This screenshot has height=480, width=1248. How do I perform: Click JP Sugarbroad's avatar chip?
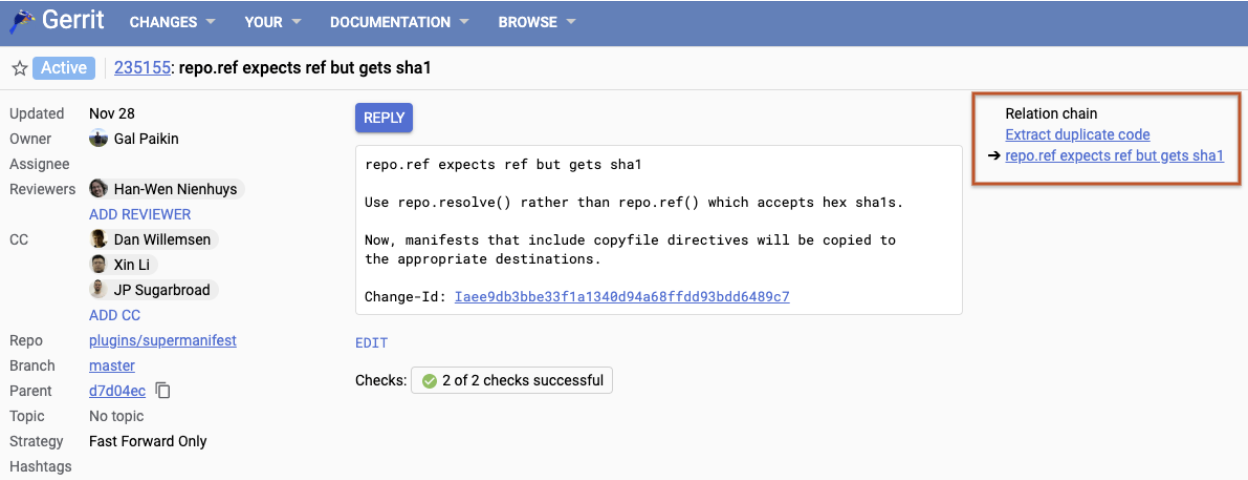[x=99, y=290]
